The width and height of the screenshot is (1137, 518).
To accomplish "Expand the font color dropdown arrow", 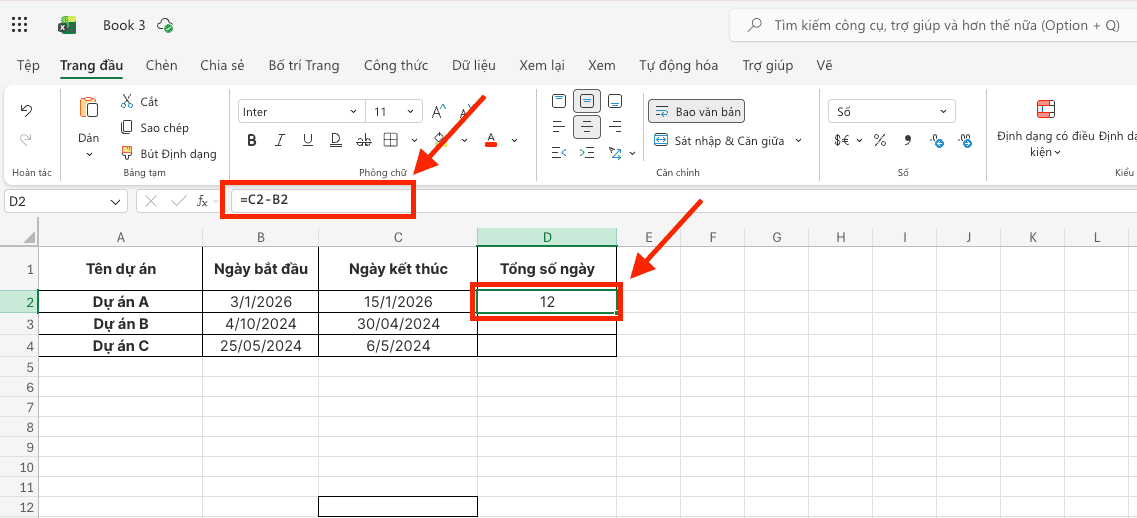I will click(x=514, y=140).
